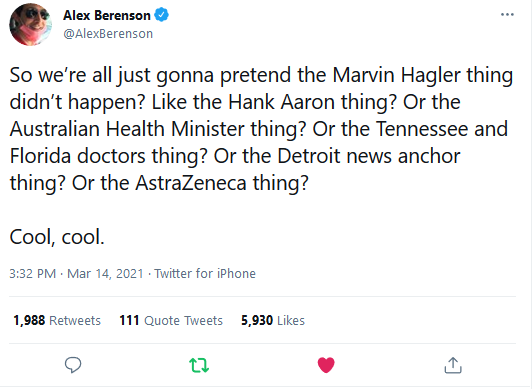
Task: Click "Australian Health Minister" in tweet text
Action: [127, 129]
